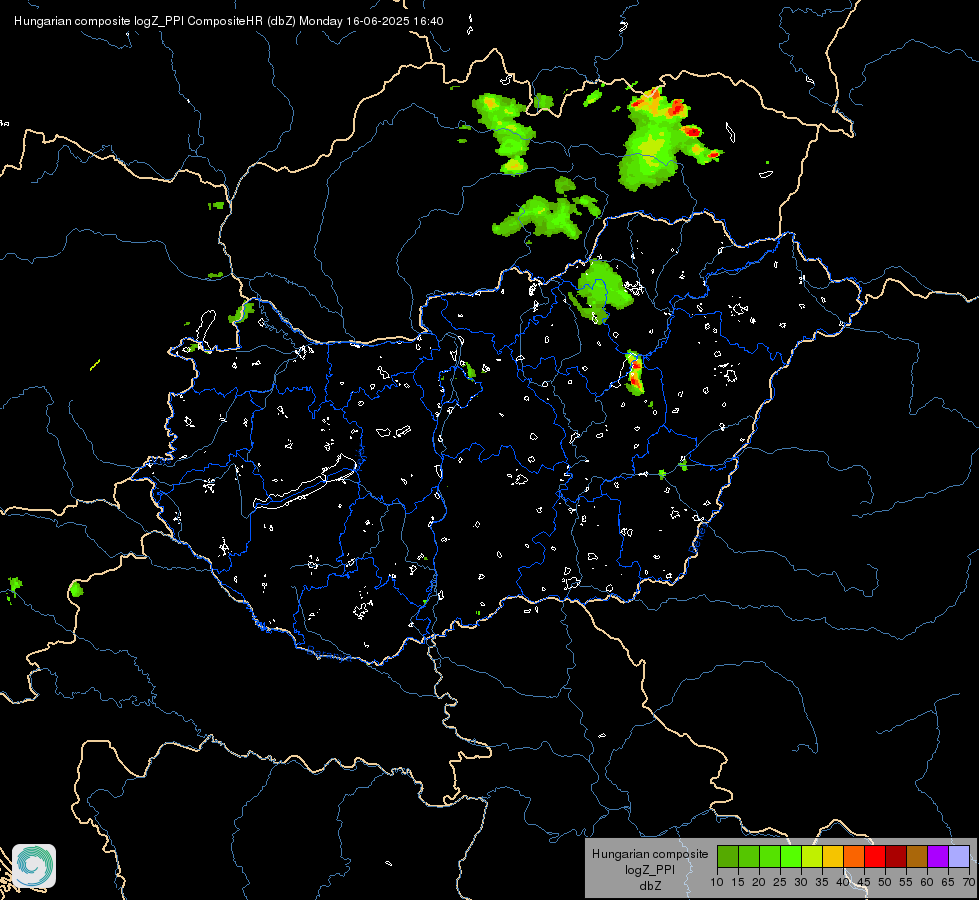Click the 'Hungarian composite' legend label
This screenshot has width=979, height=900.
(650, 854)
